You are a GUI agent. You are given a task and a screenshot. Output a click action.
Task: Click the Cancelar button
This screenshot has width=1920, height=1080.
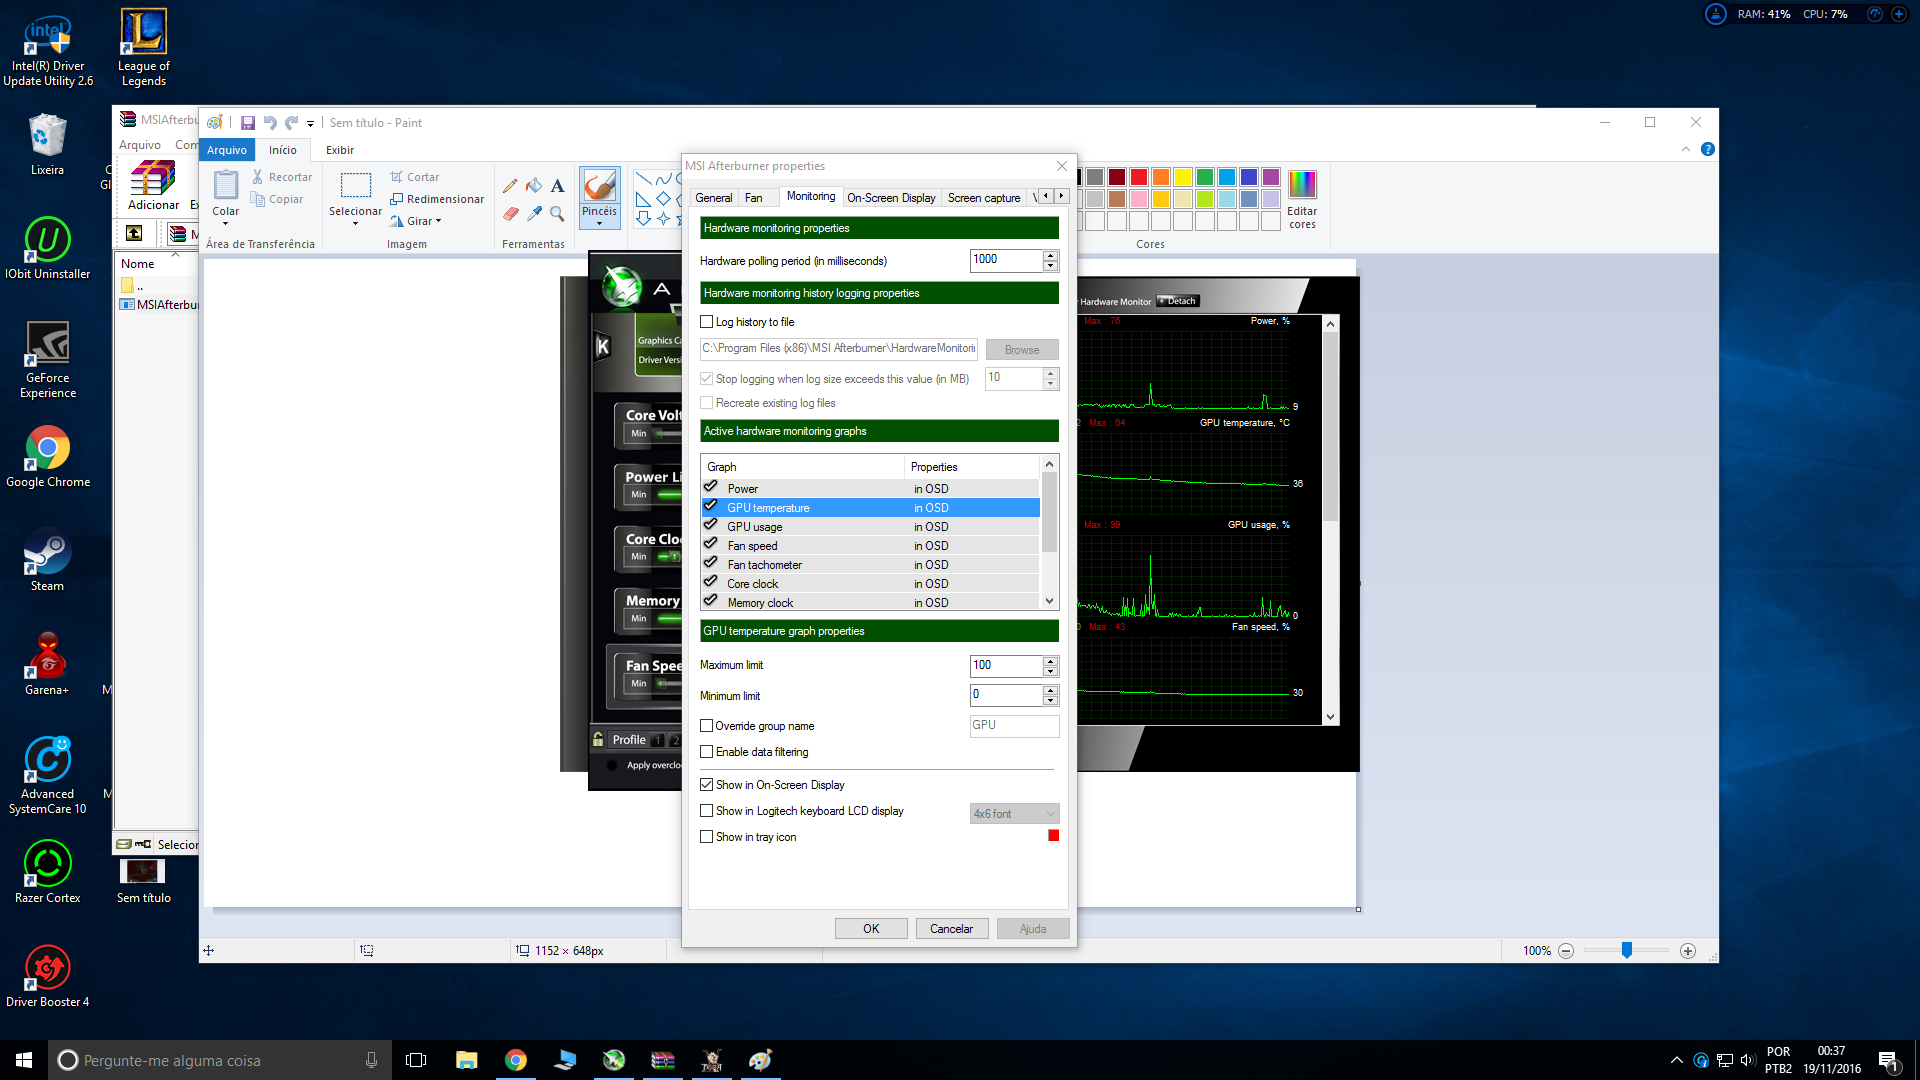(951, 929)
